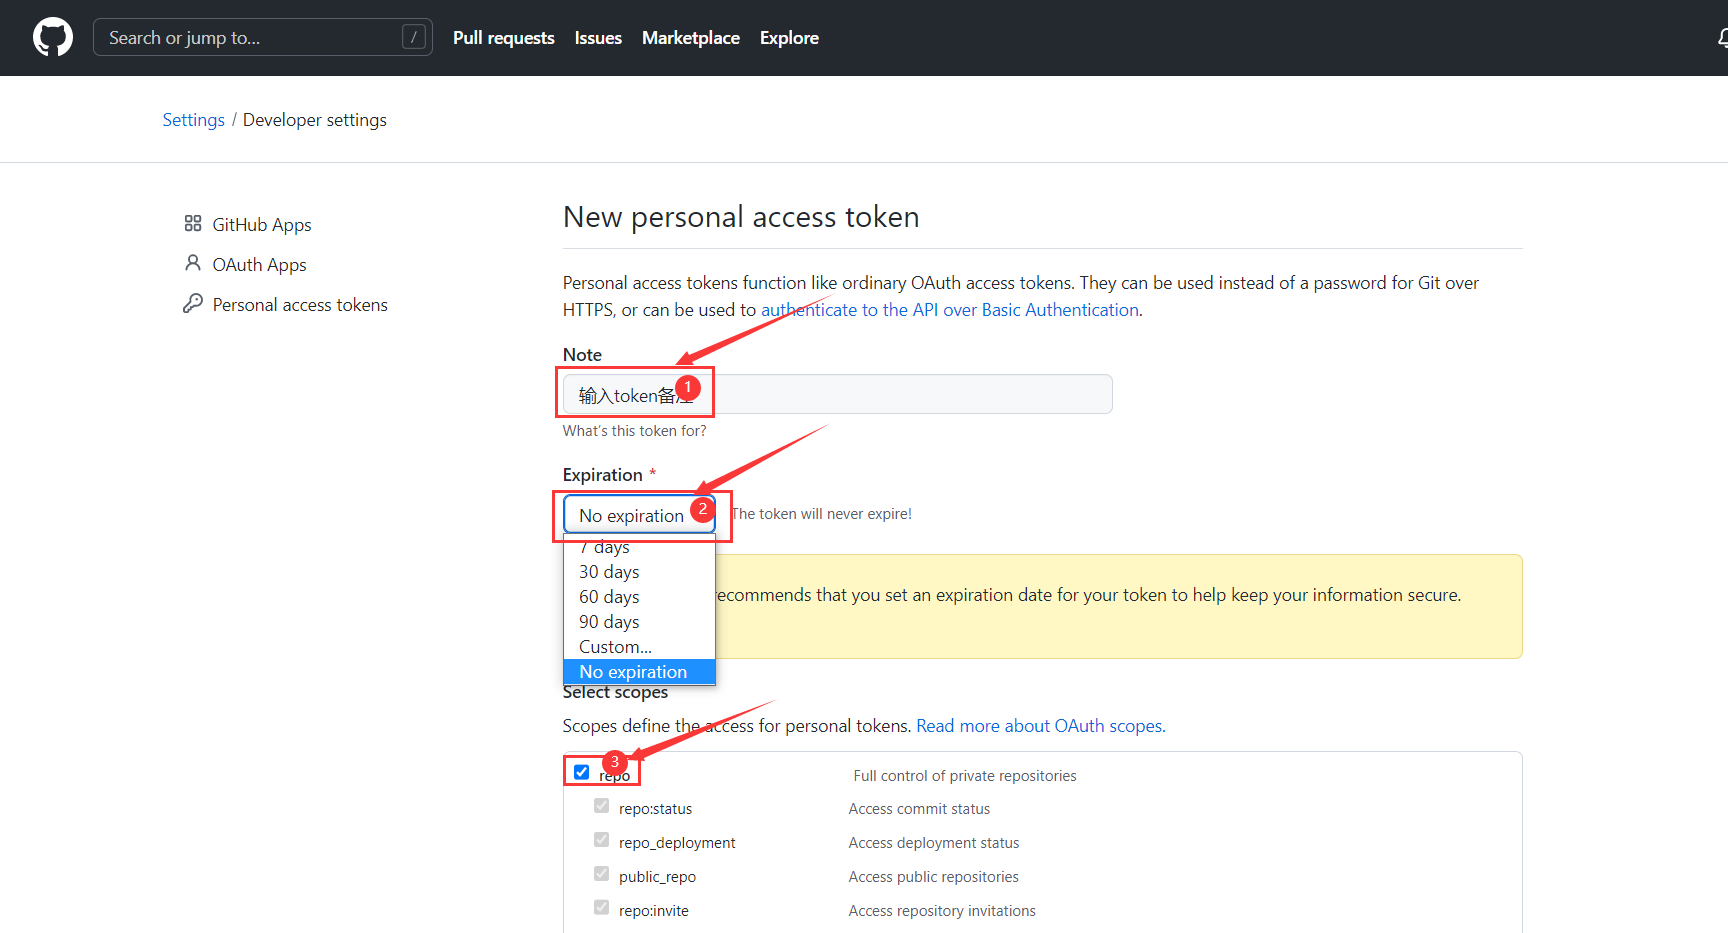Select the 30 days expiration option
1728x933 pixels.
pyautogui.click(x=609, y=572)
